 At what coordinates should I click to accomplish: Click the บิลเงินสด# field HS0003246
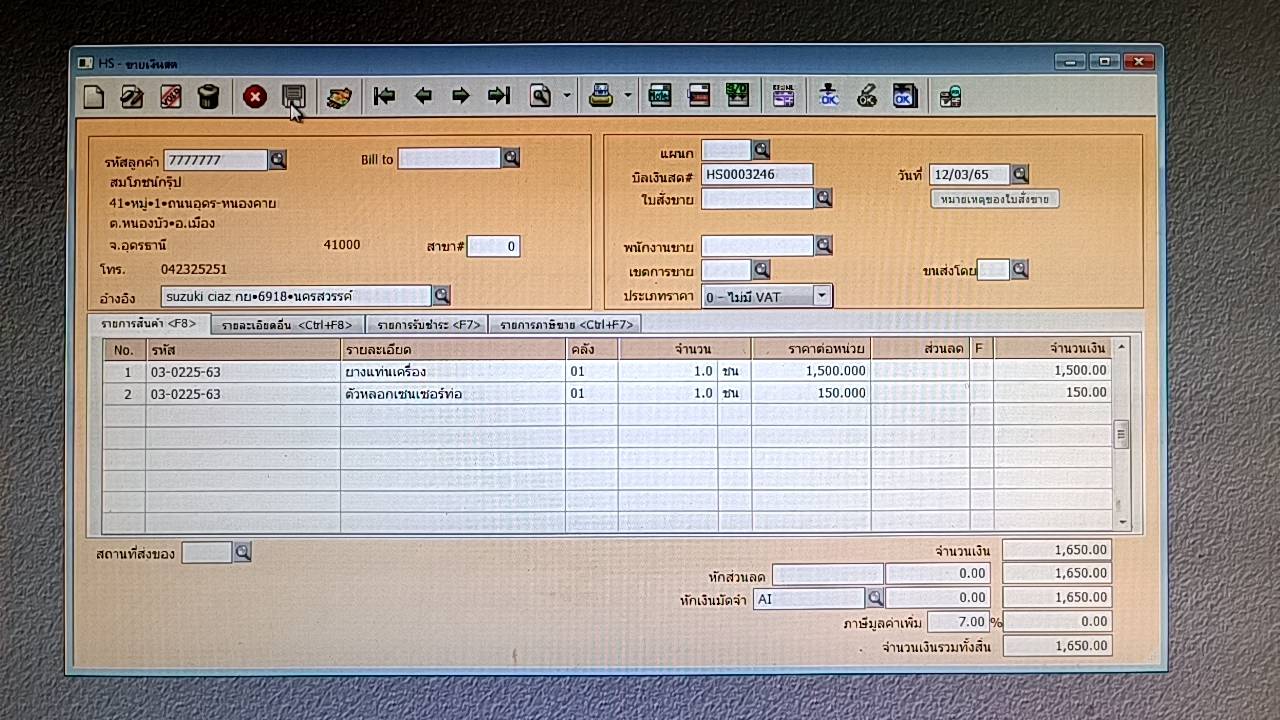click(757, 174)
